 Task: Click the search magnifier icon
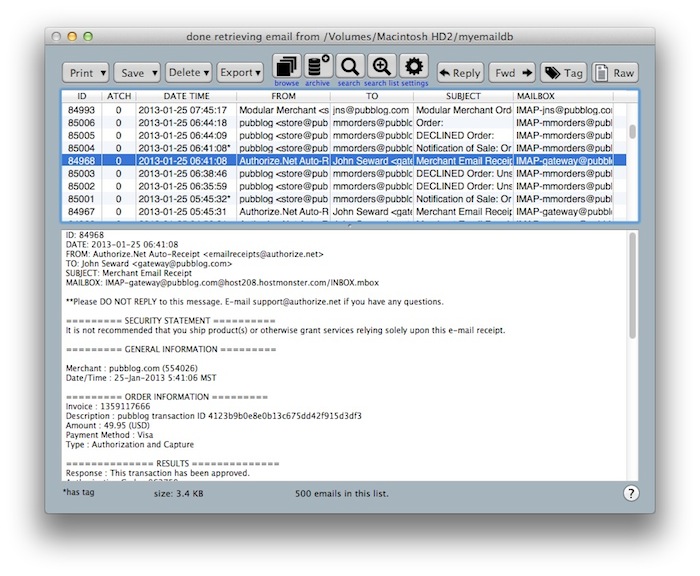click(x=349, y=67)
